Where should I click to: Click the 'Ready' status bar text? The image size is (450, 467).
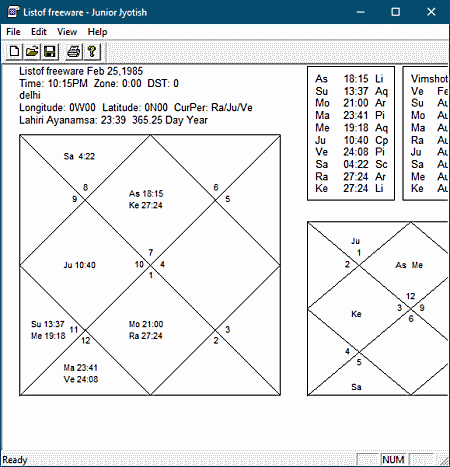(x=15, y=460)
